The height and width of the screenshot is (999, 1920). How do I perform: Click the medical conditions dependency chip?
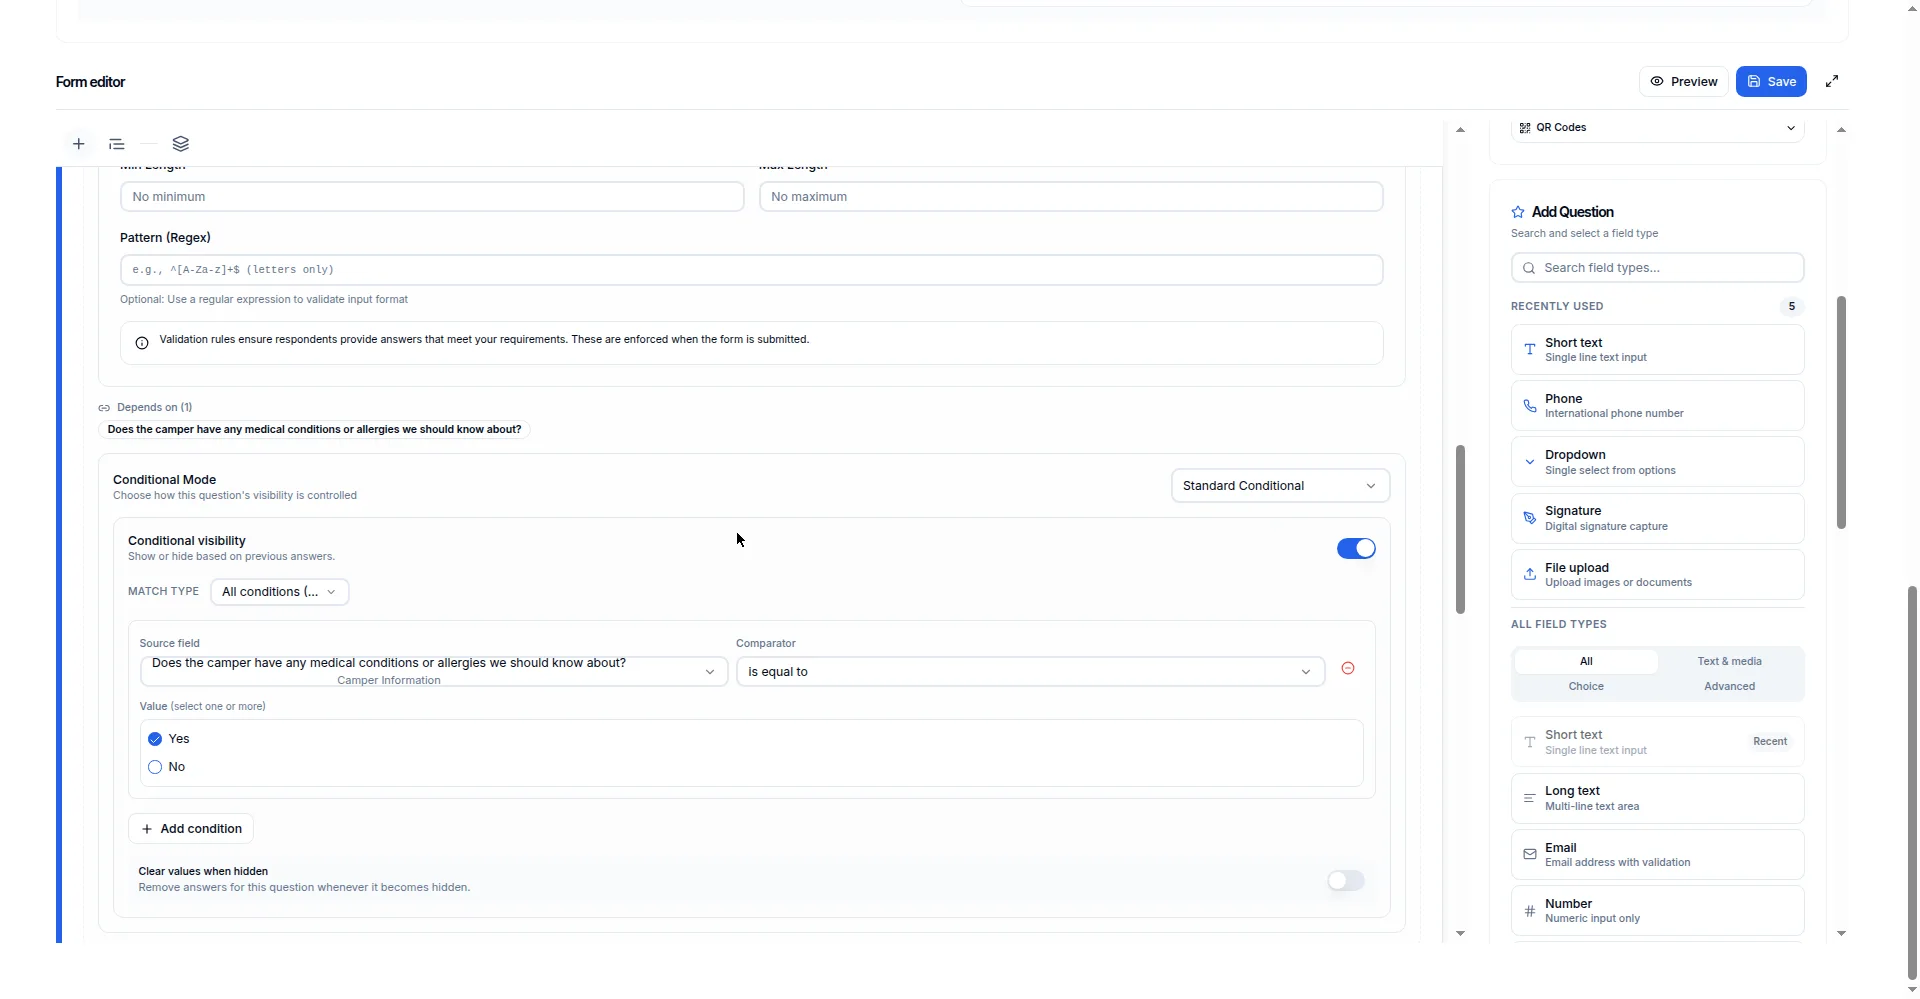pos(314,430)
